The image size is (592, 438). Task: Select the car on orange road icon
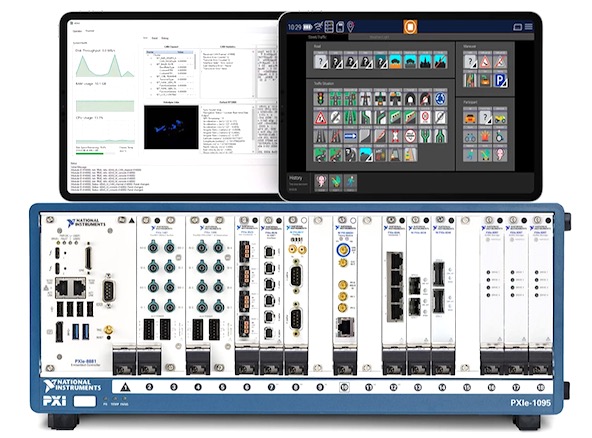(x=395, y=61)
